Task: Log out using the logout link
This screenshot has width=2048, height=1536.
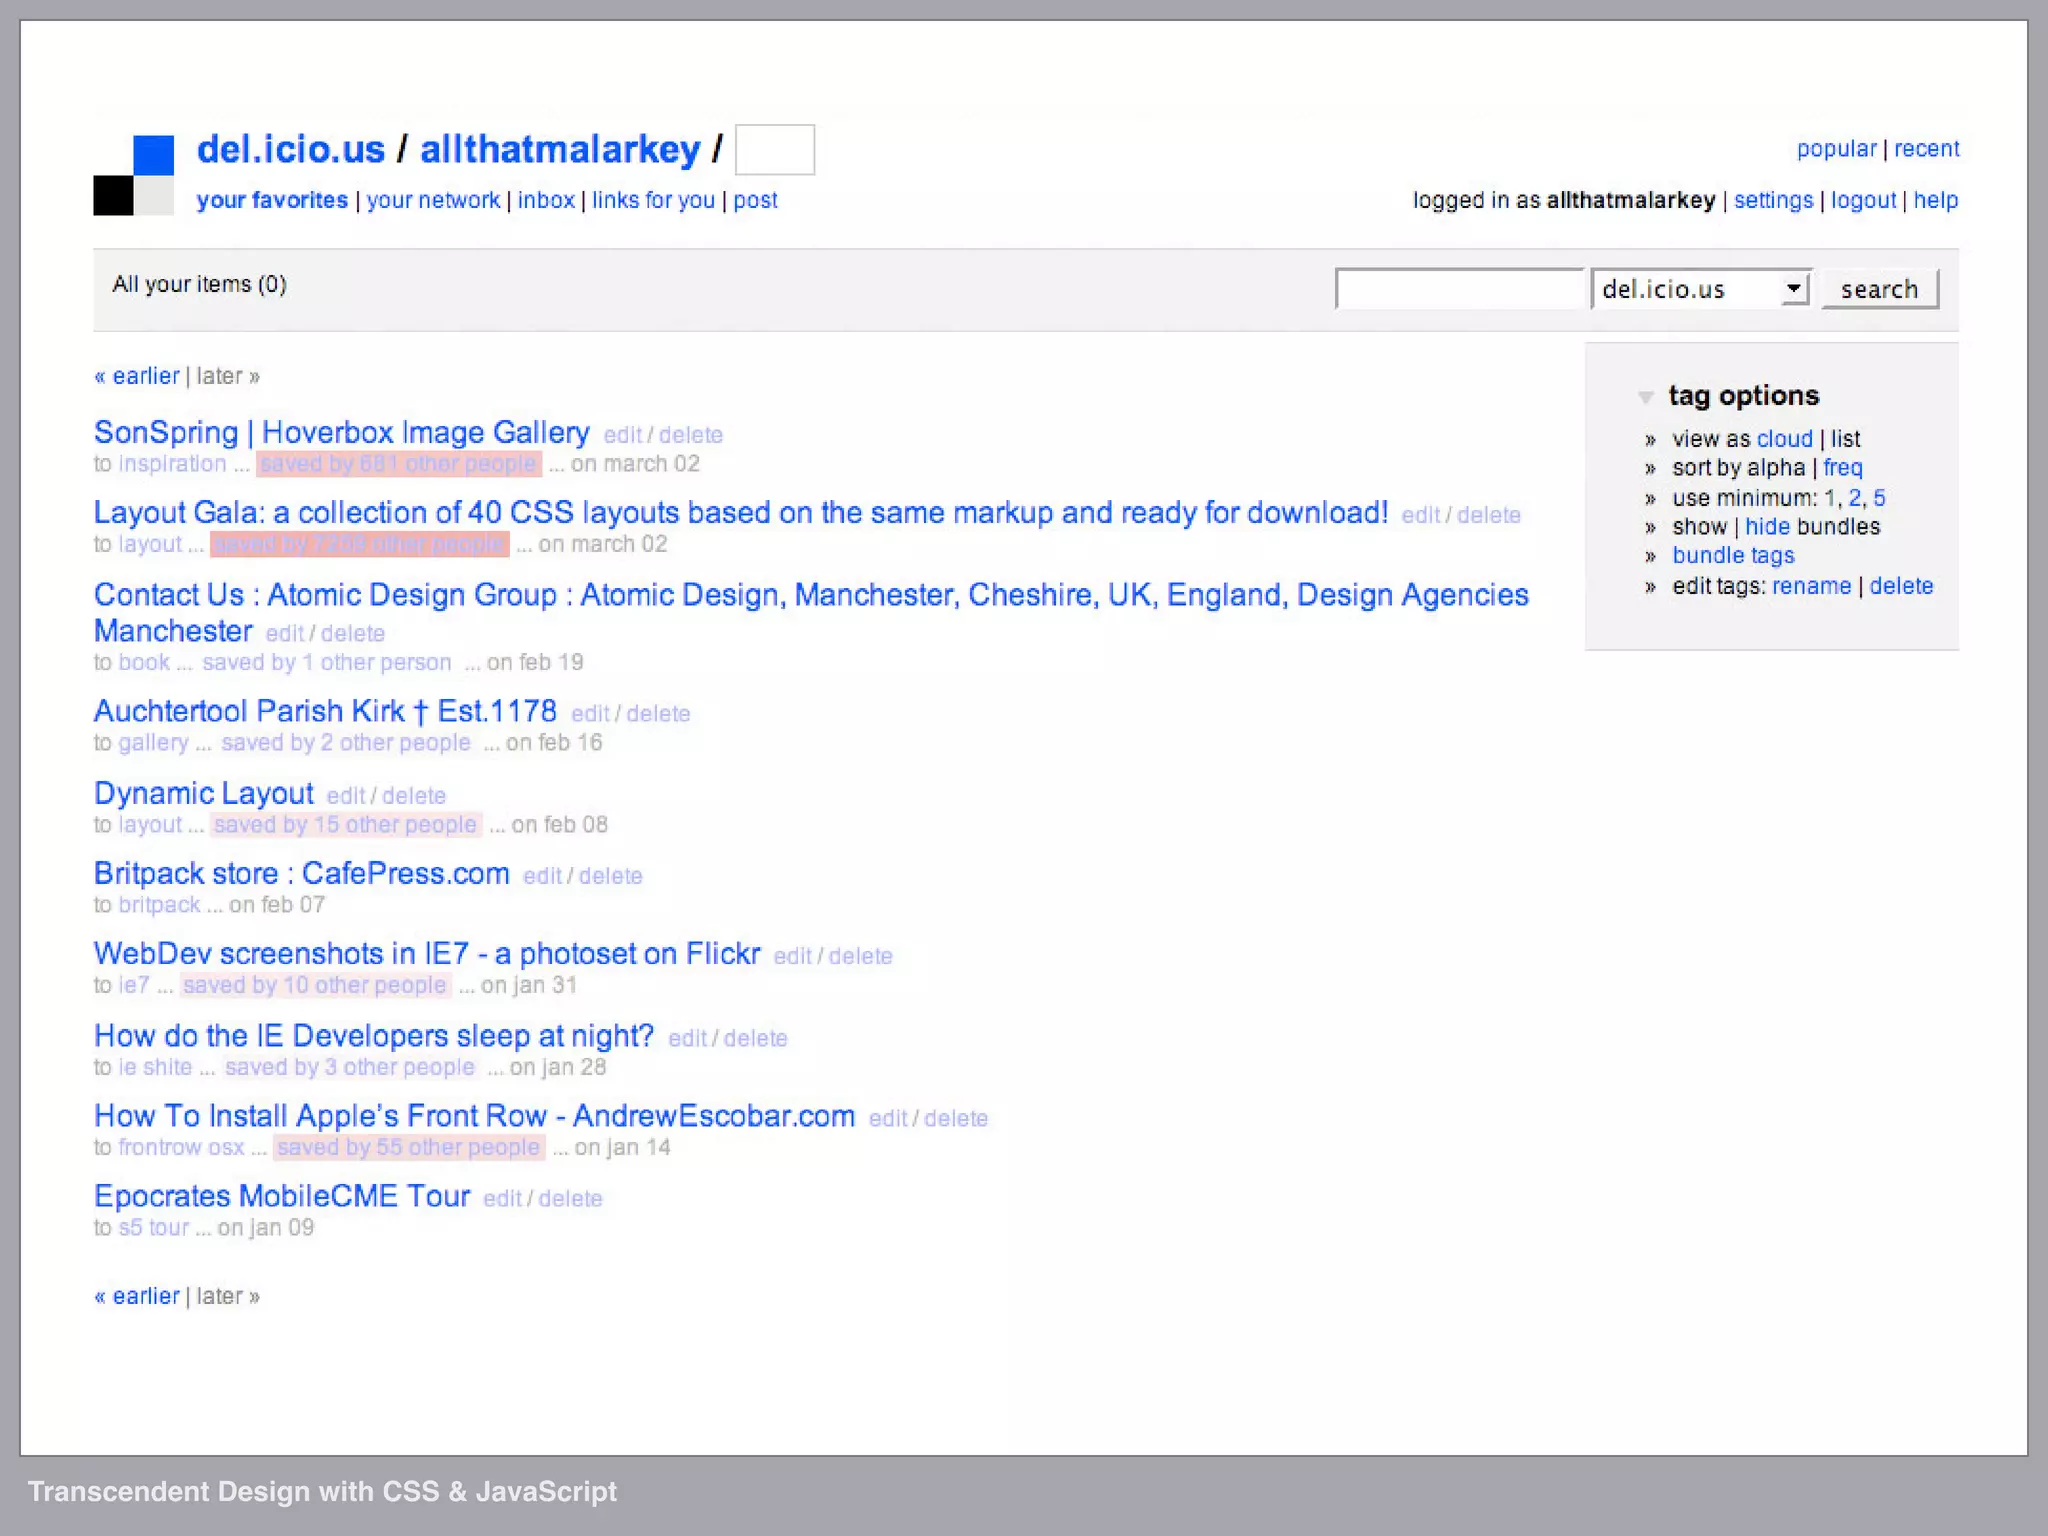Action: tap(1863, 200)
